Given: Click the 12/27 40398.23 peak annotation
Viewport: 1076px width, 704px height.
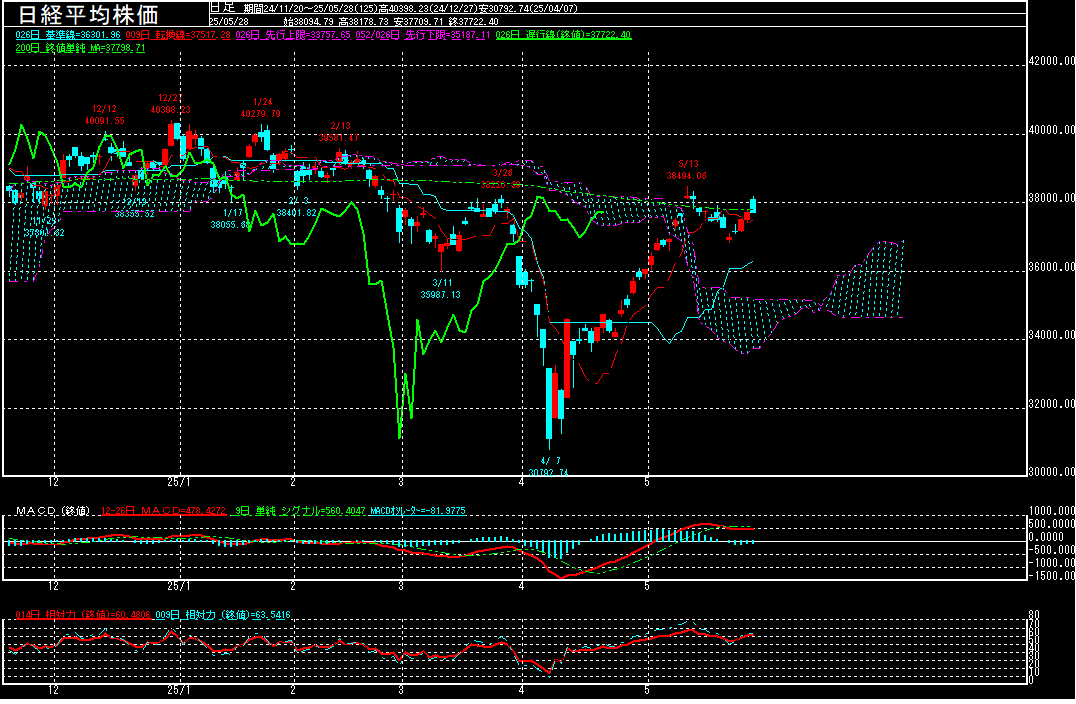Looking at the screenshot, I should click(x=170, y=104).
